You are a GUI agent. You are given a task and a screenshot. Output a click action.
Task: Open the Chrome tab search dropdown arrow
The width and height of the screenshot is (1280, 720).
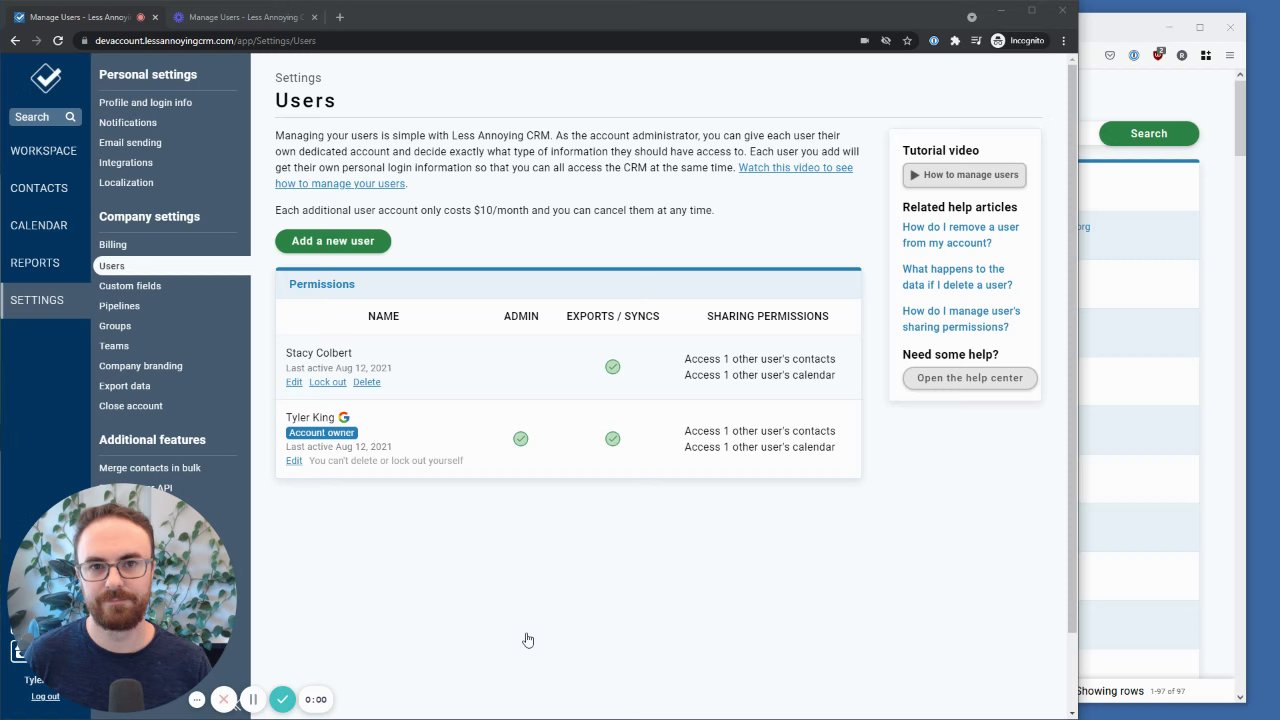point(971,17)
